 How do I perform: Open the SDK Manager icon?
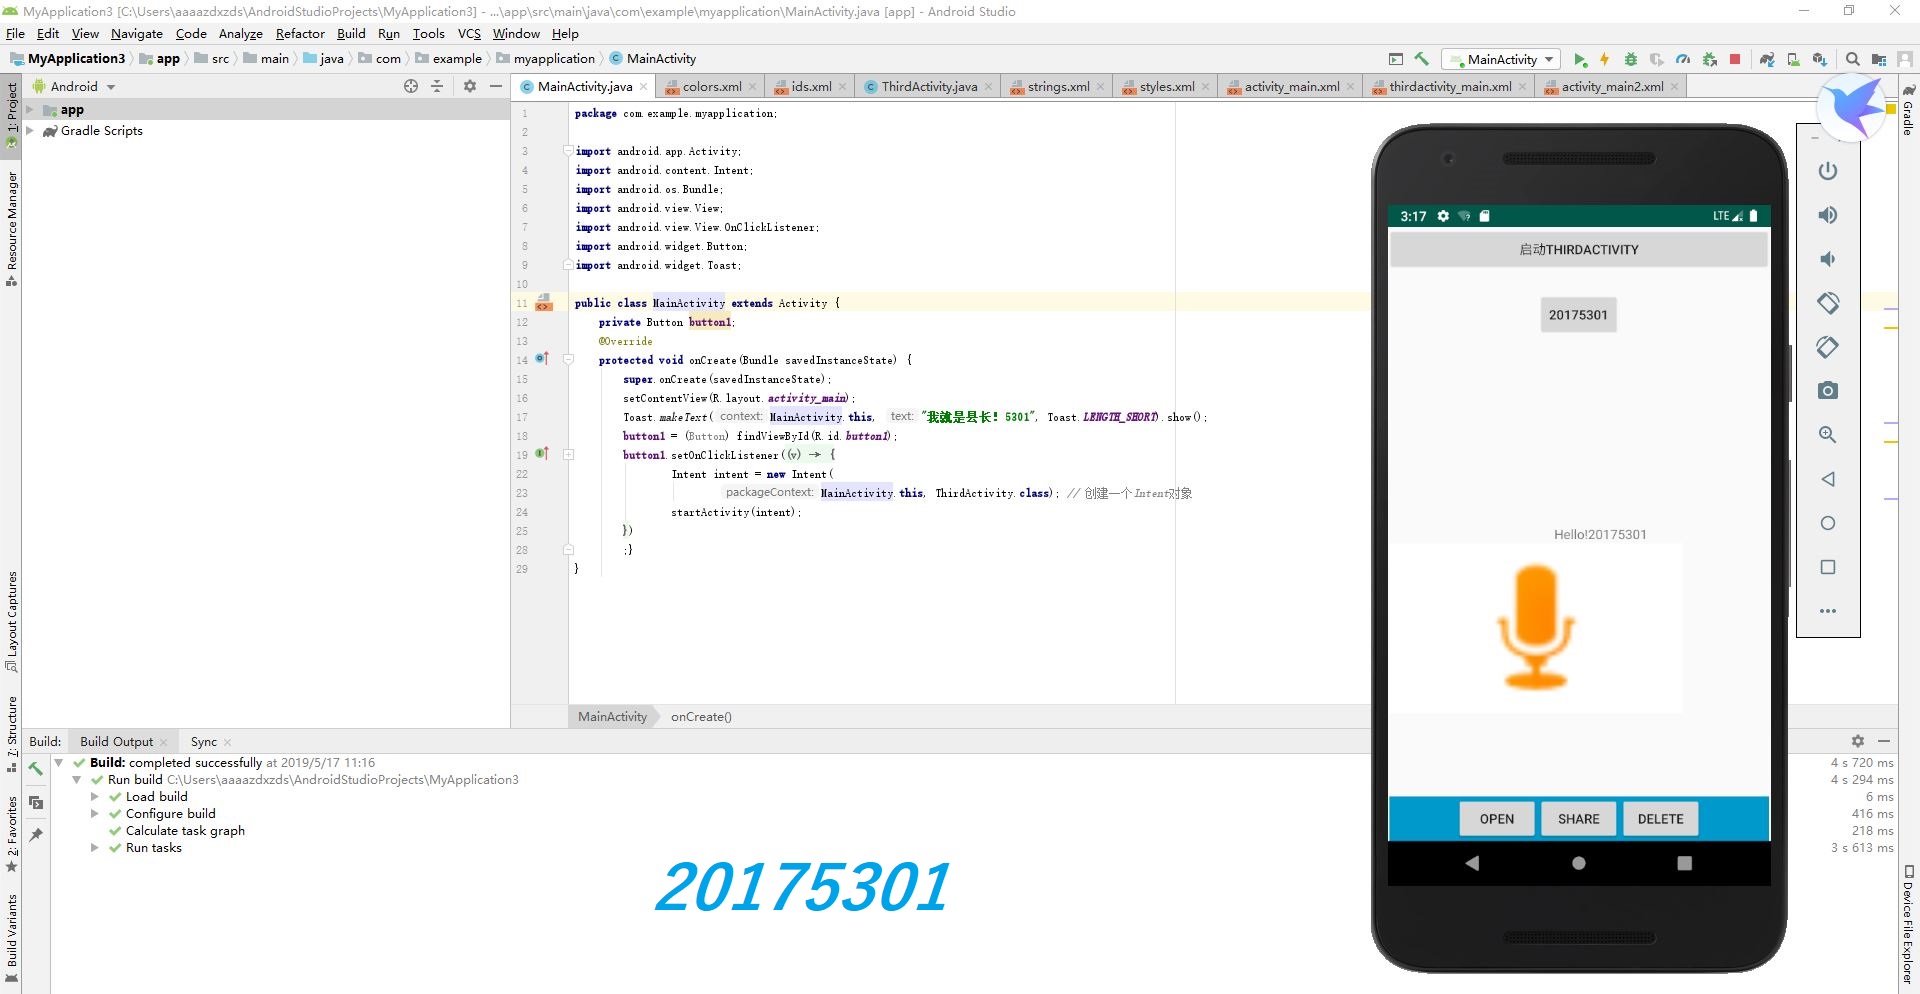(x=1820, y=60)
